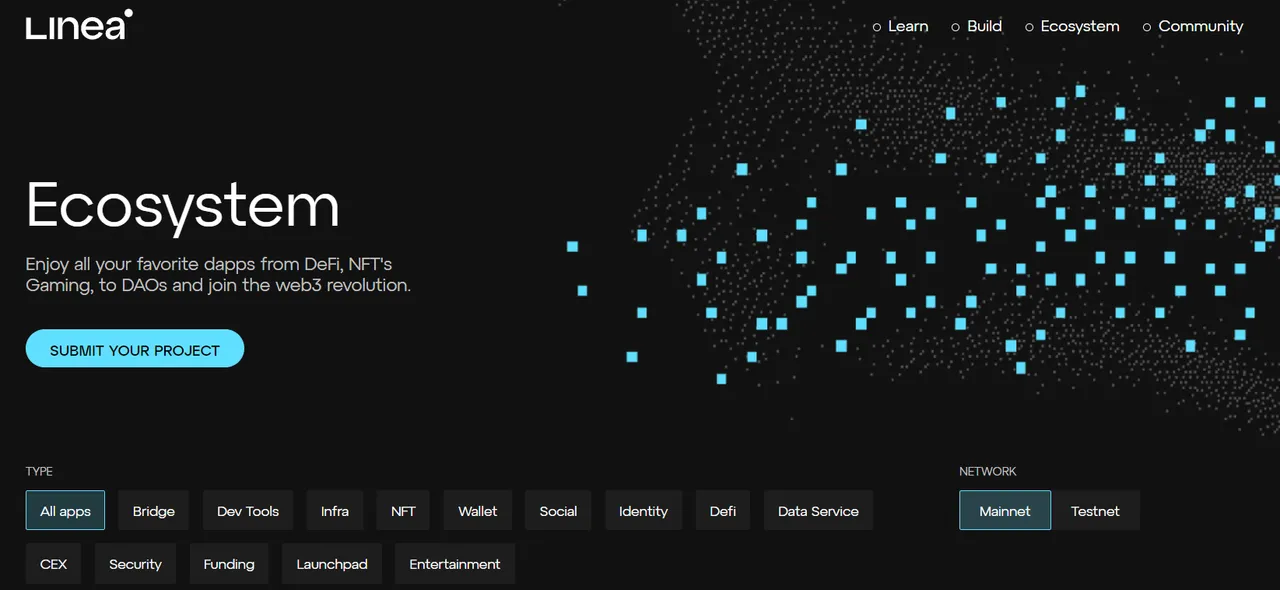Choose the CEX filter
Screen dimensions: 1280x590
pyautogui.click(x=54, y=563)
